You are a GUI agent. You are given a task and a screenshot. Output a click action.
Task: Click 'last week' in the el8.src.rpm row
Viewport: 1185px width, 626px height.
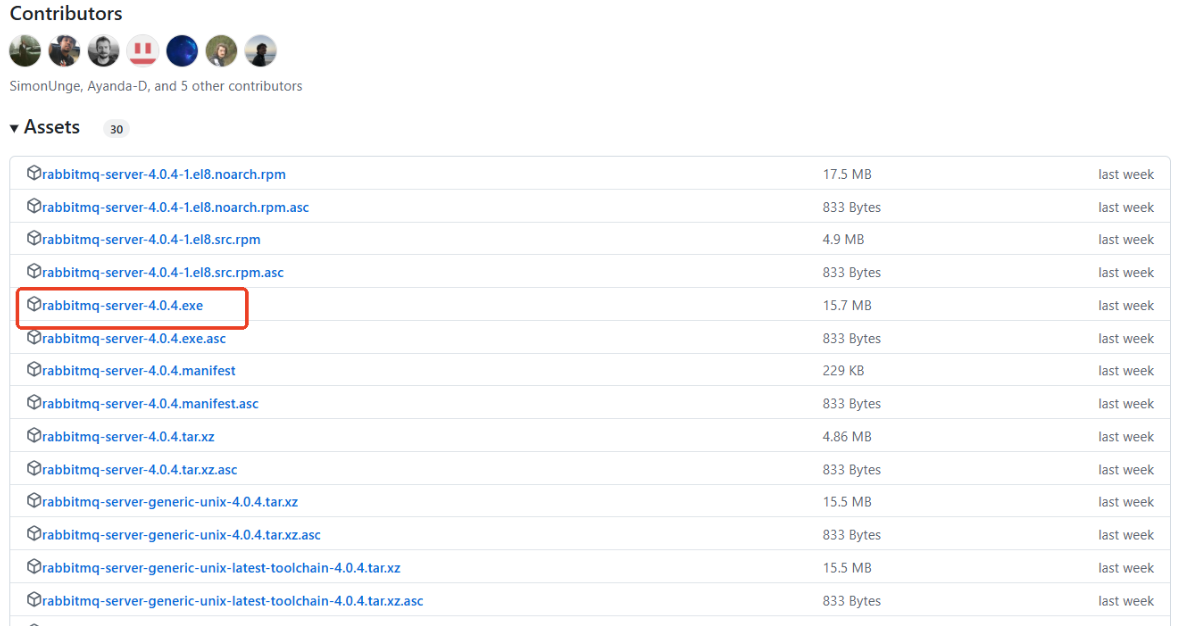(x=1126, y=240)
